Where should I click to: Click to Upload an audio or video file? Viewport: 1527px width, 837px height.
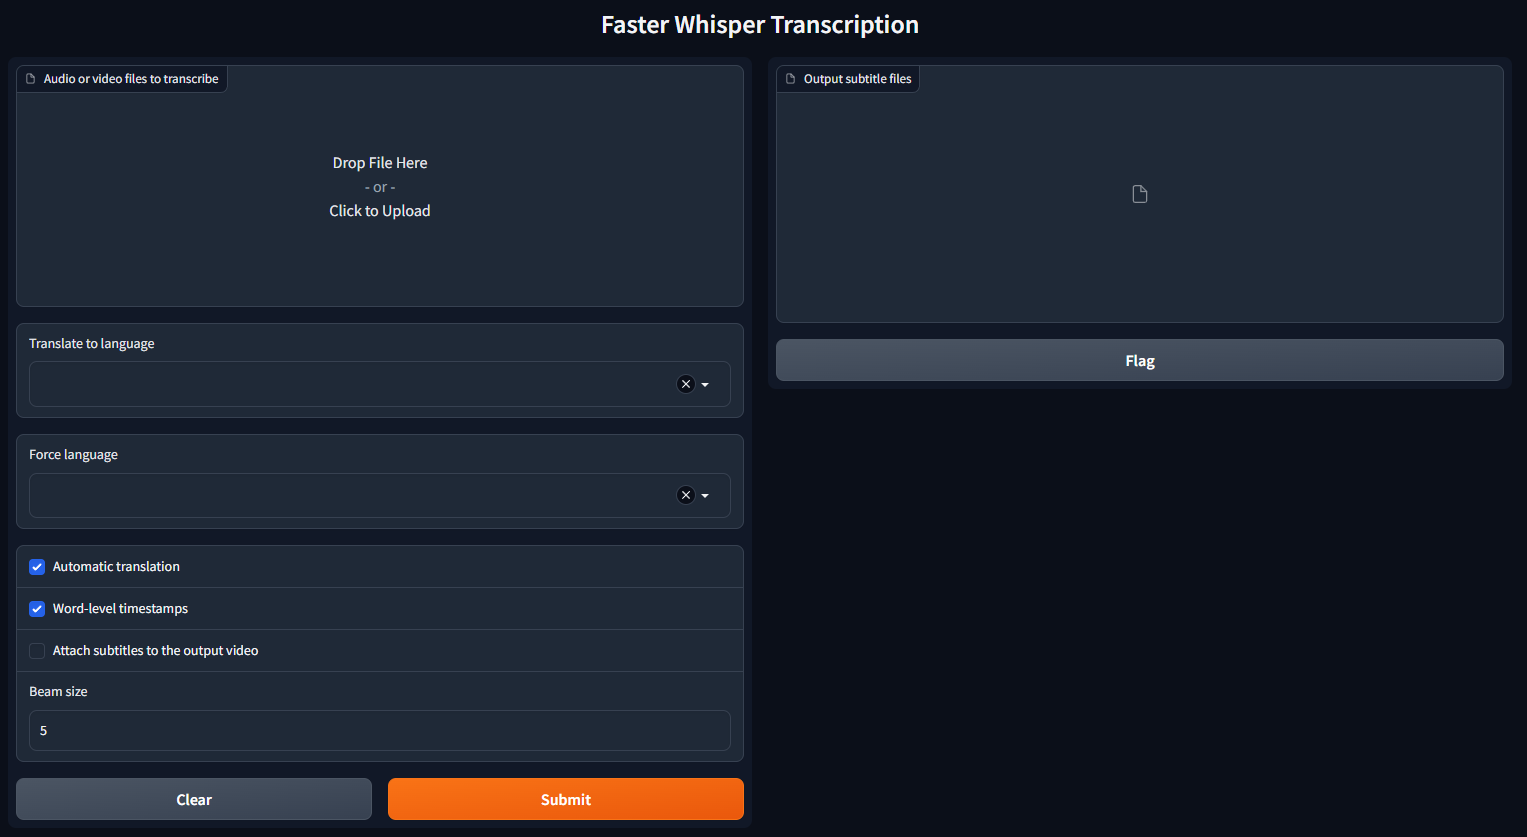coord(380,211)
